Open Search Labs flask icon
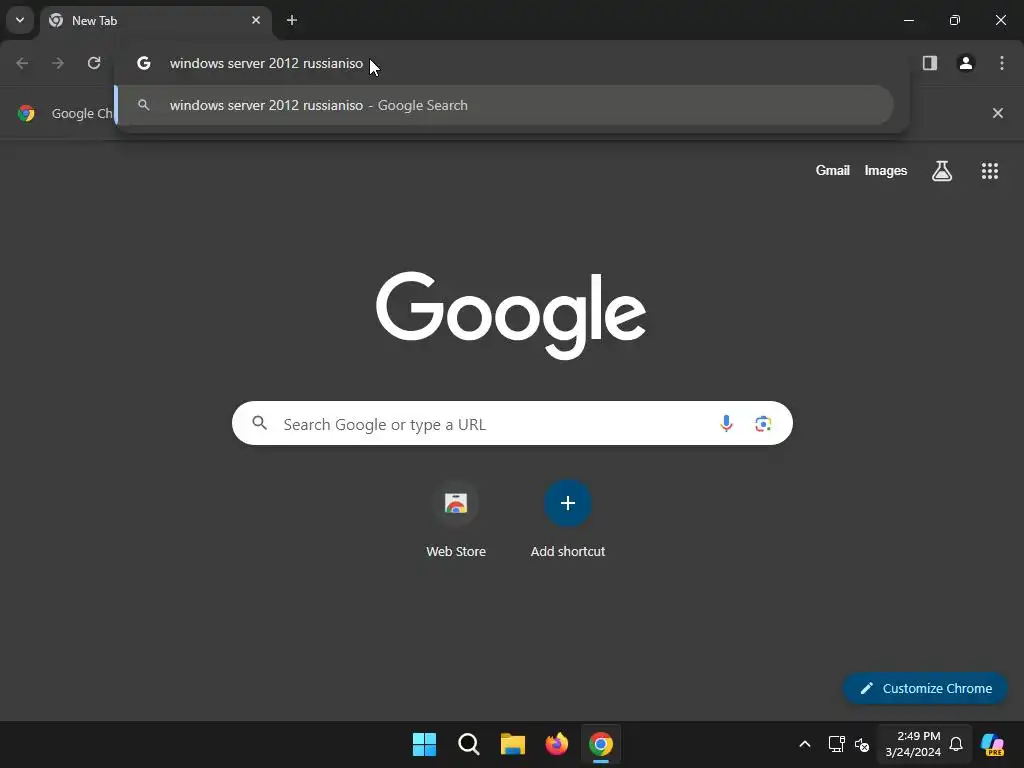The width and height of the screenshot is (1024, 768). coord(942,170)
